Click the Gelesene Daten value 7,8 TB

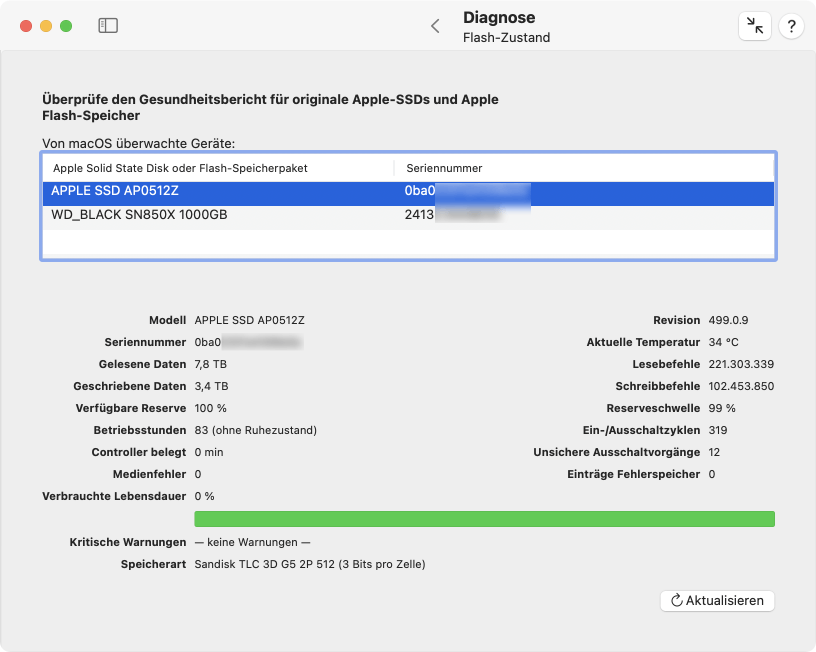[x=210, y=364]
